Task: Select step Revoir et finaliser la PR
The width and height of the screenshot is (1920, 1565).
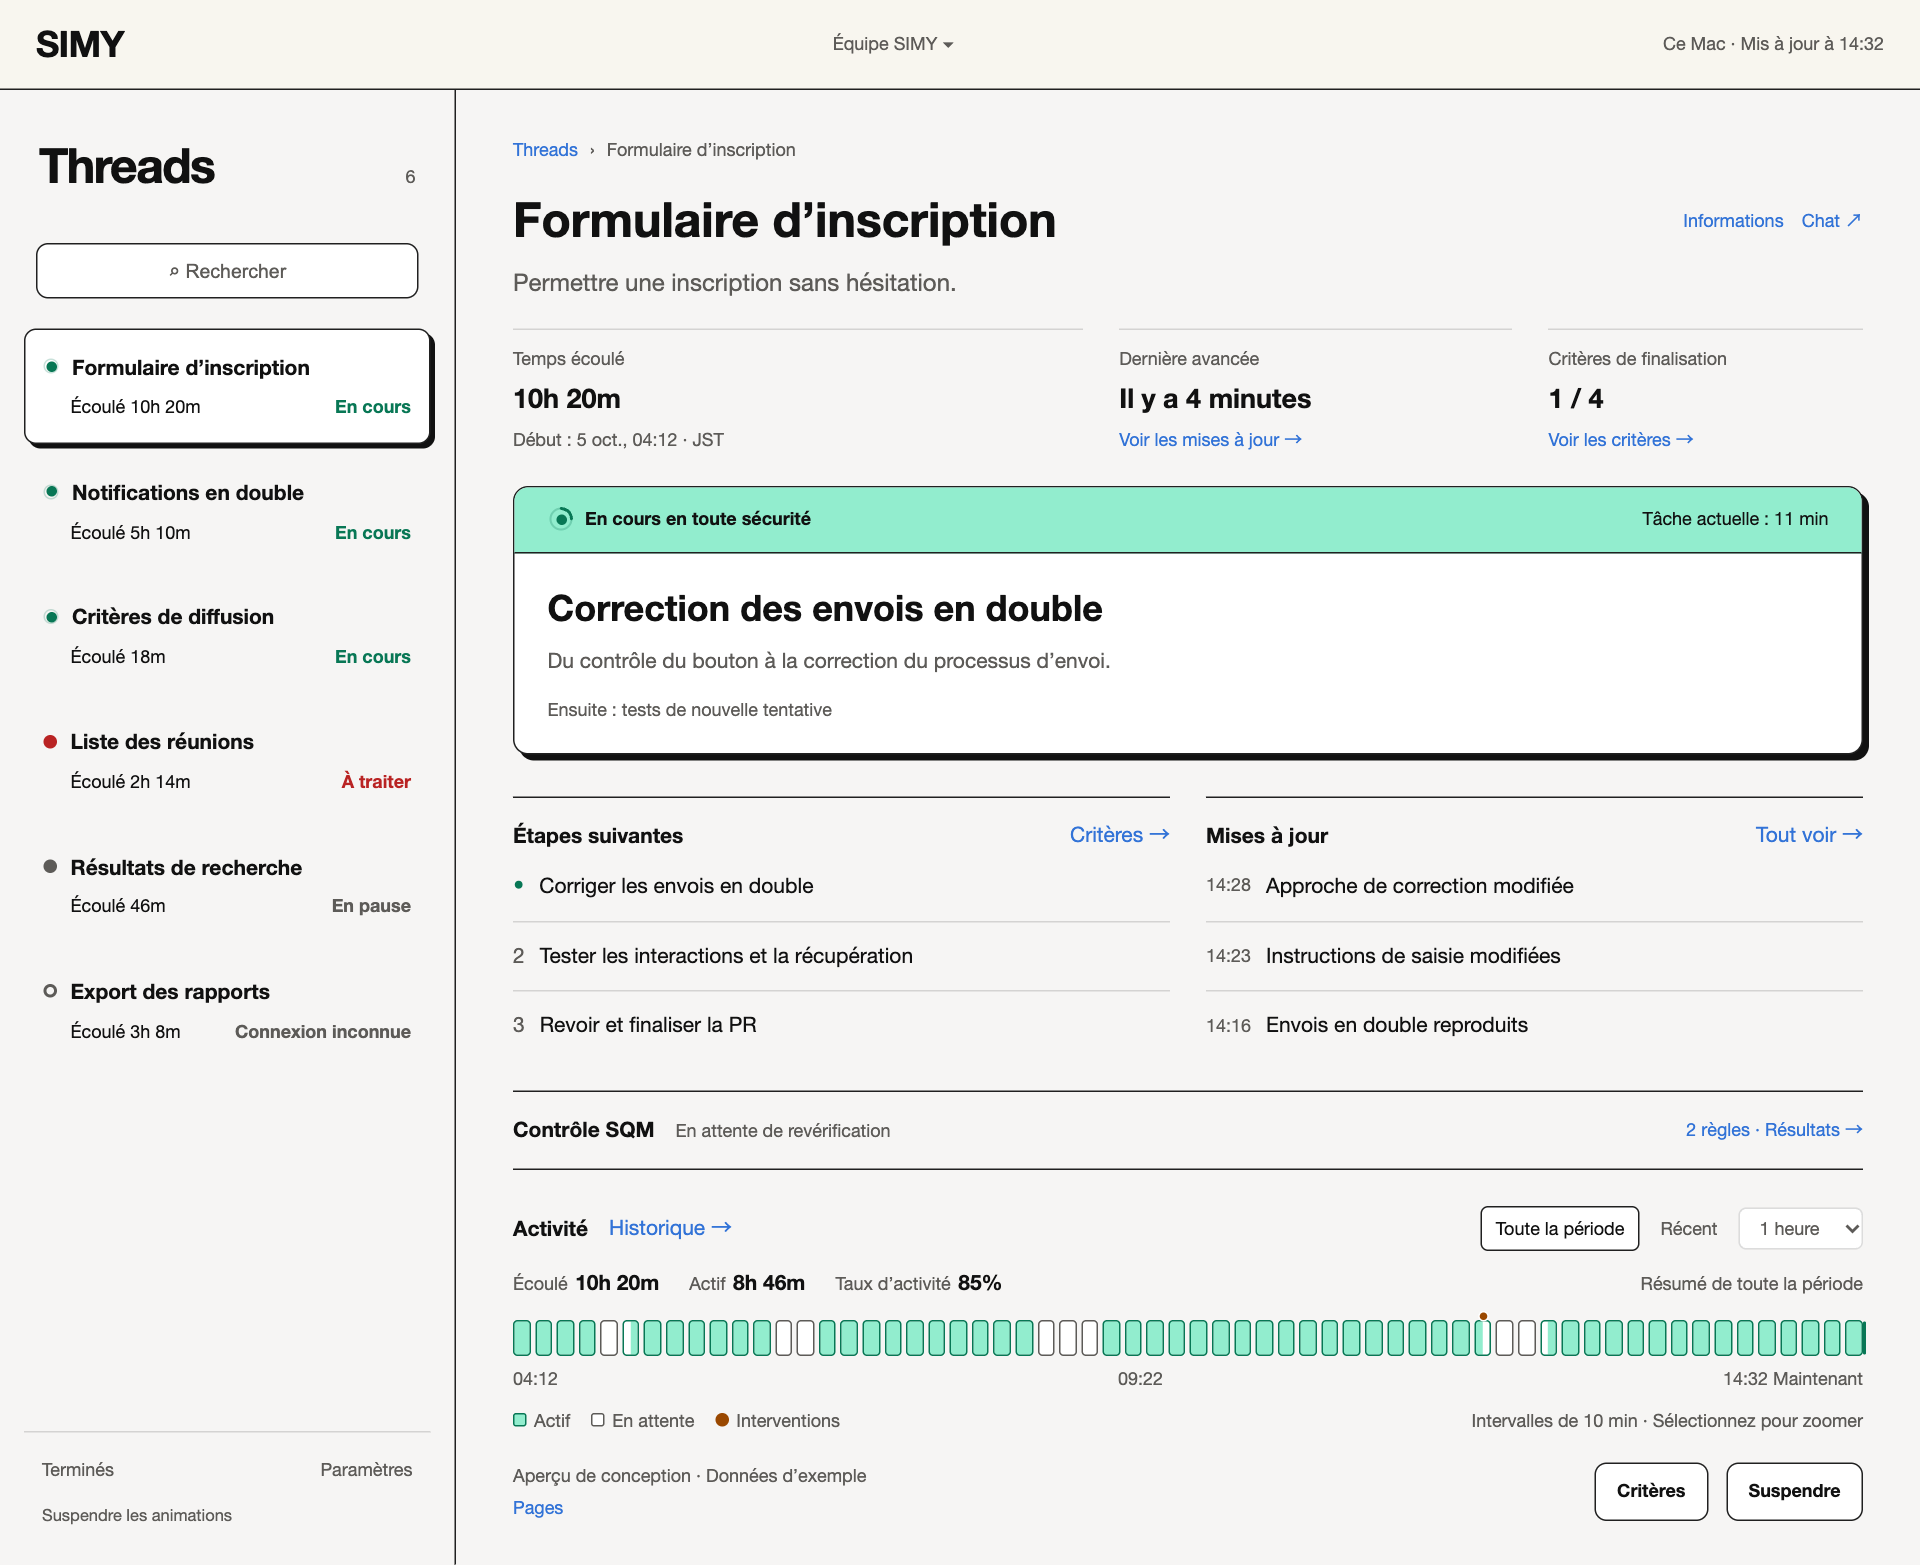Action: pos(841,1025)
